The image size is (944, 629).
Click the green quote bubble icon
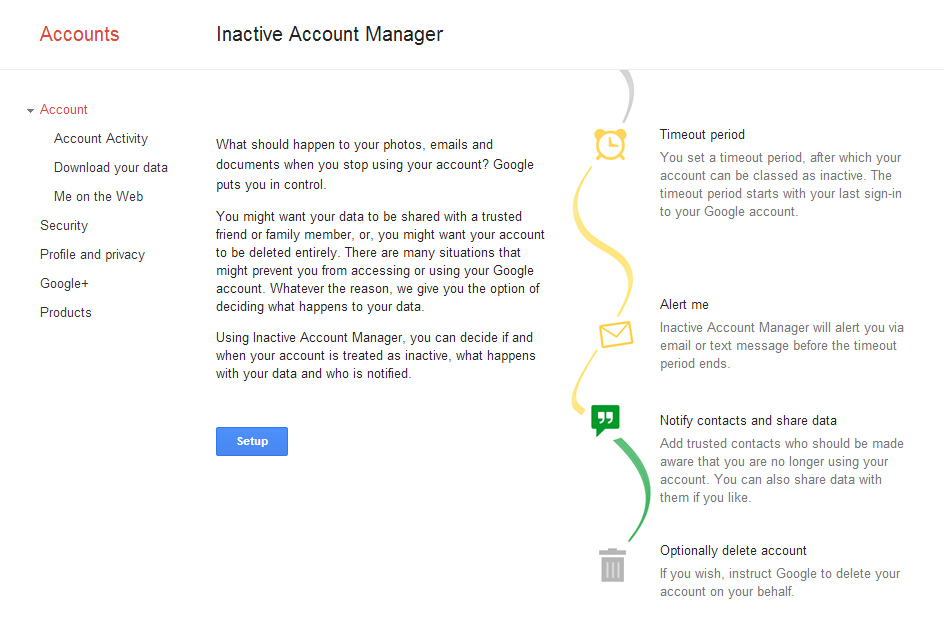click(x=605, y=419)
